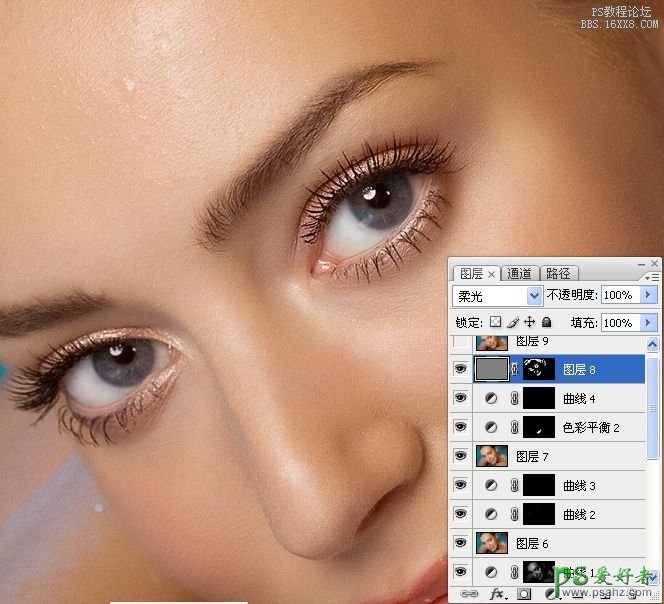Click the lock position move icon
Viewport: 664px width, 604px height.
529,322
